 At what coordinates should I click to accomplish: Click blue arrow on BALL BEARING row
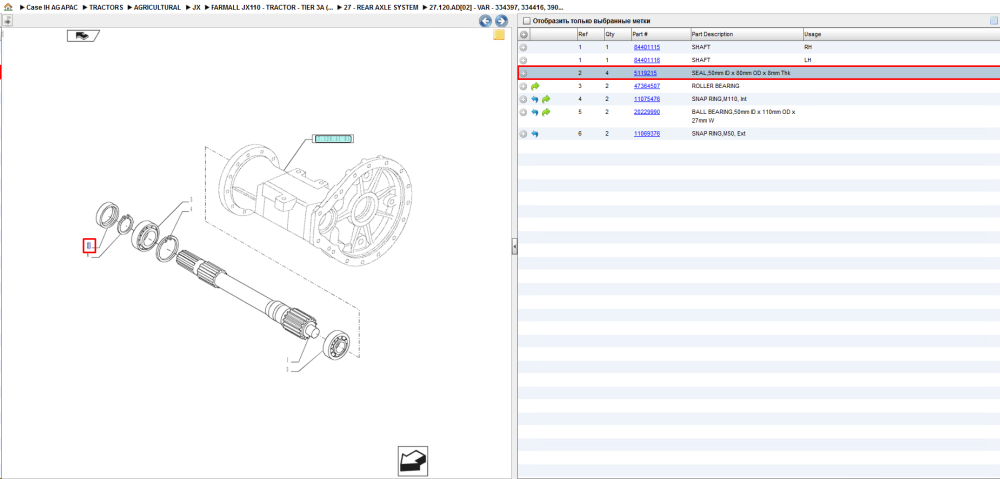tap(535, 112)
